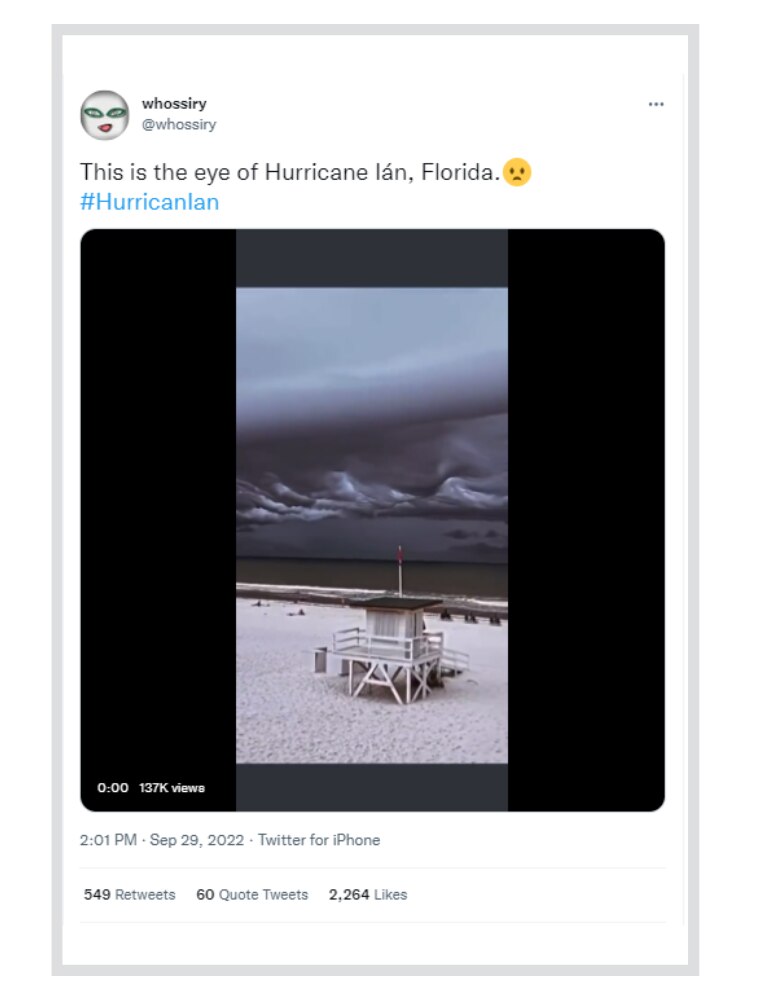Viewport: 760px width, 1000px height.
Task: Select the tweet text about Hurricane Ian
Action: click(288, 172)
